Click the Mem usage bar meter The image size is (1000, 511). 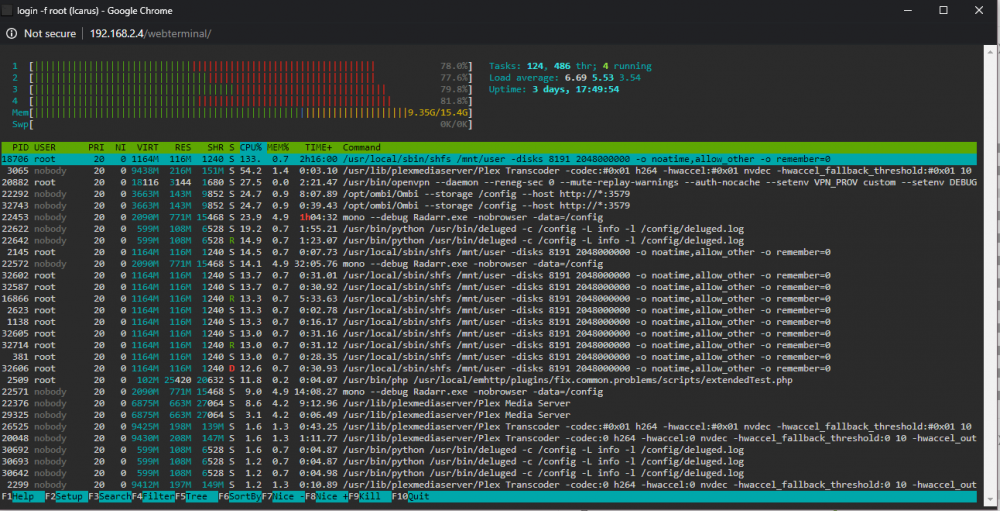coord(242,112)
